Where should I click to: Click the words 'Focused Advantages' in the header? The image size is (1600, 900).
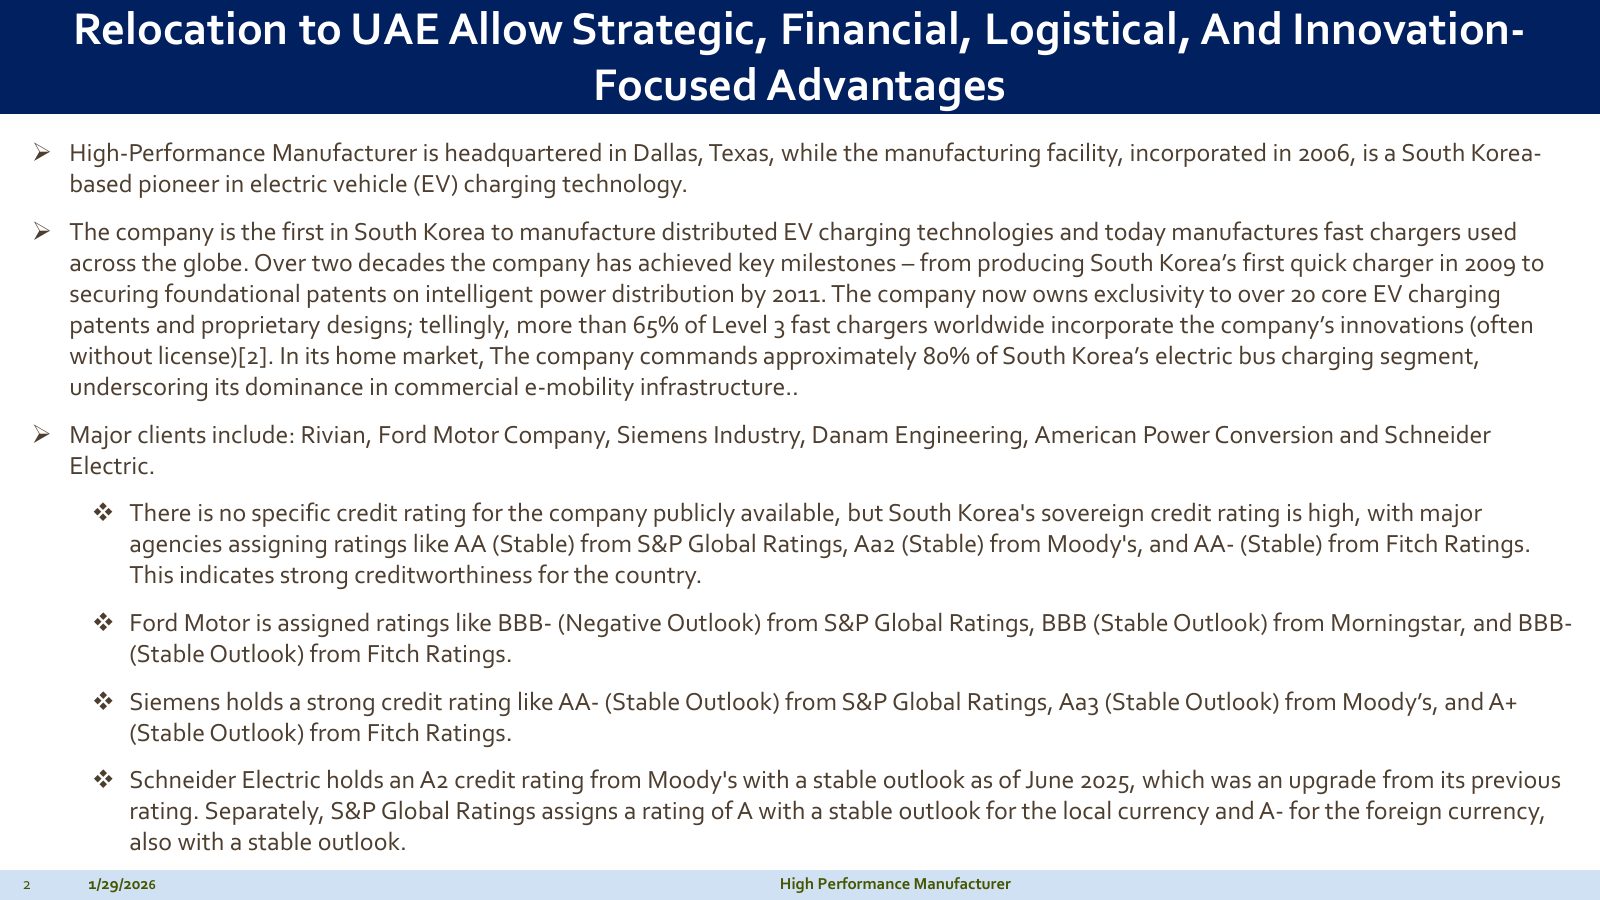click(x=799, y=85)
